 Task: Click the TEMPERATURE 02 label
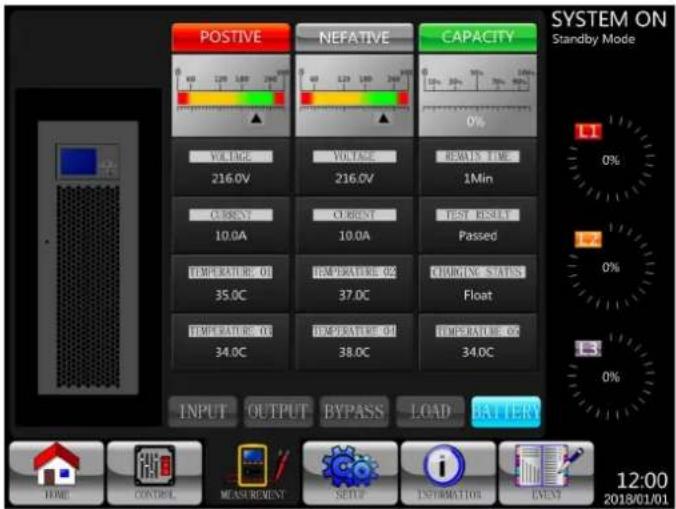pos(354,272)
